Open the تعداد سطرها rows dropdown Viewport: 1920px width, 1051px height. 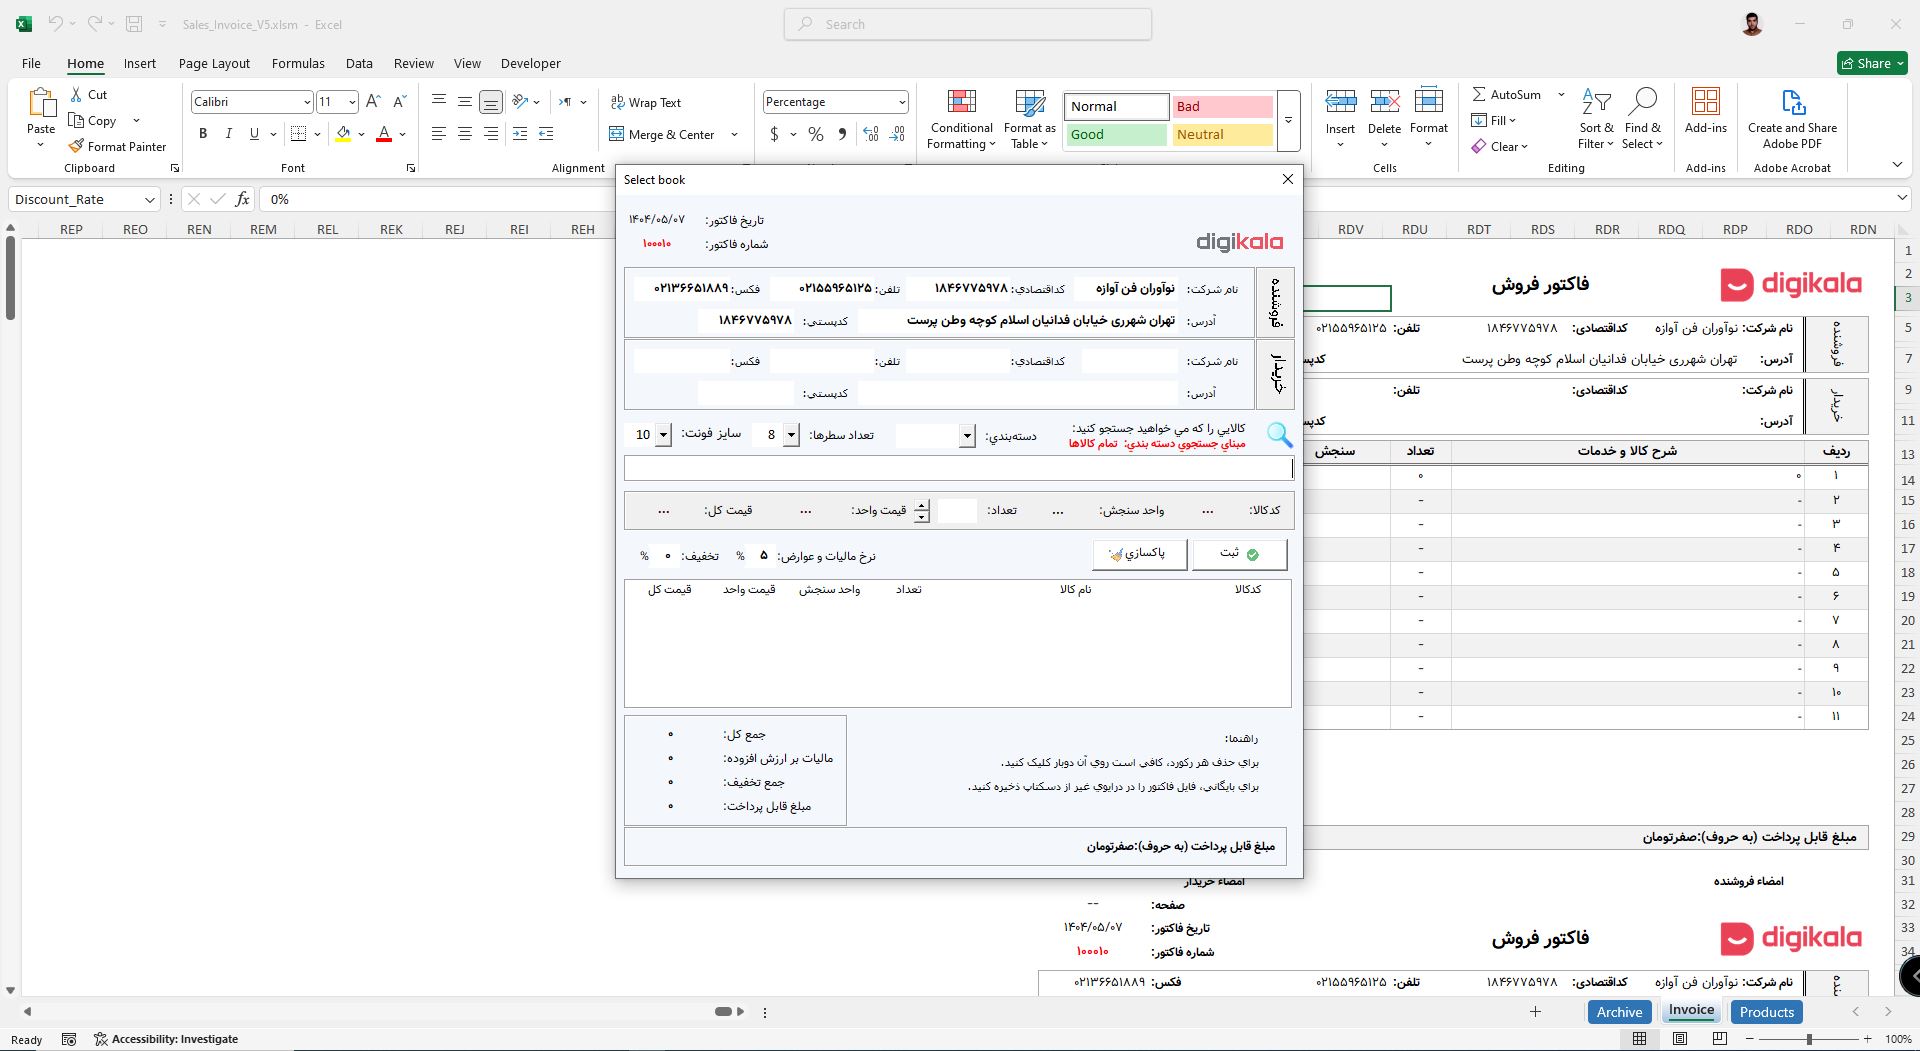[791, 435]
